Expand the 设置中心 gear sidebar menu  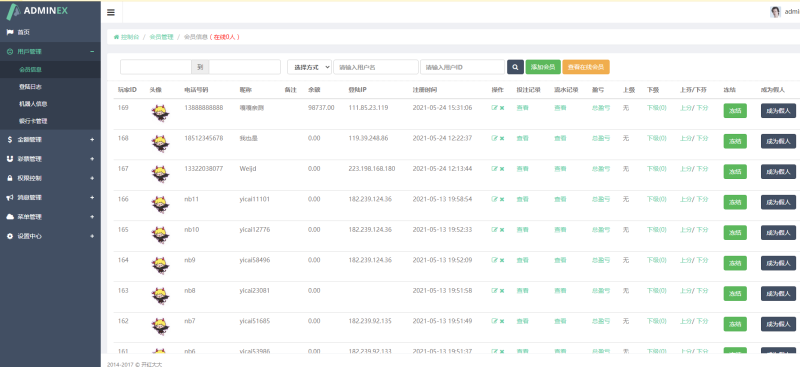[50, 236]
